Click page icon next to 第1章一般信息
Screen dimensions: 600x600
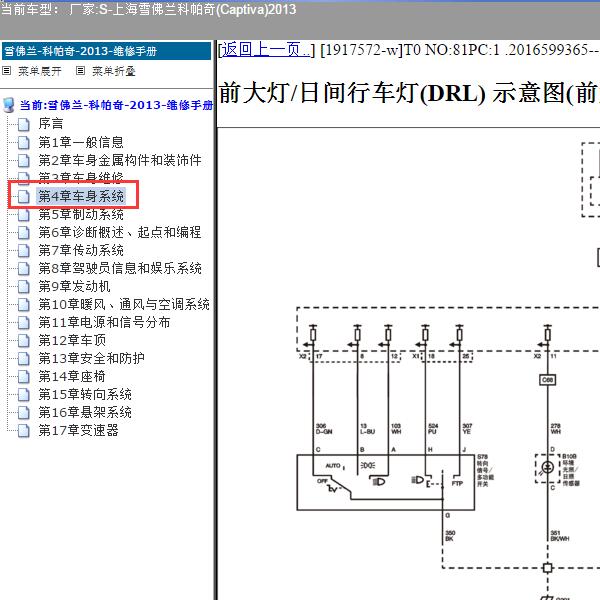[x=24, y=142]
